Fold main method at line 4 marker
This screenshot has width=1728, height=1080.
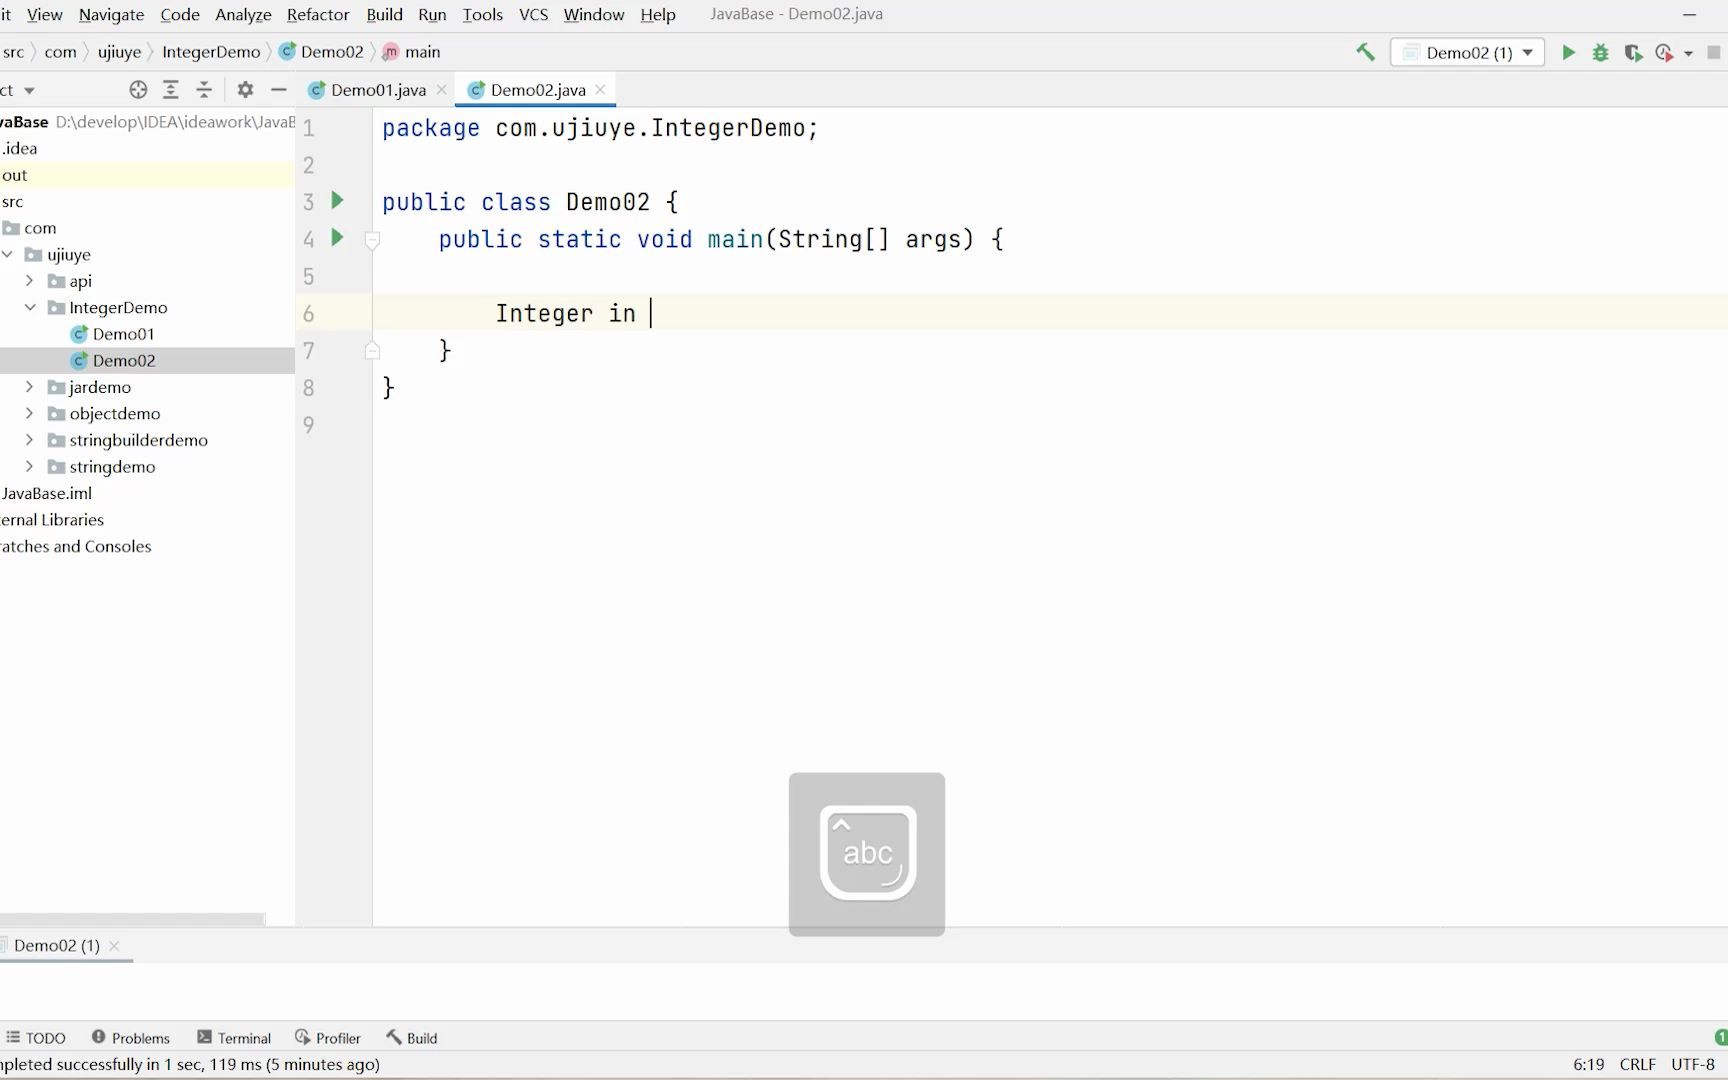tap(372, 240)
